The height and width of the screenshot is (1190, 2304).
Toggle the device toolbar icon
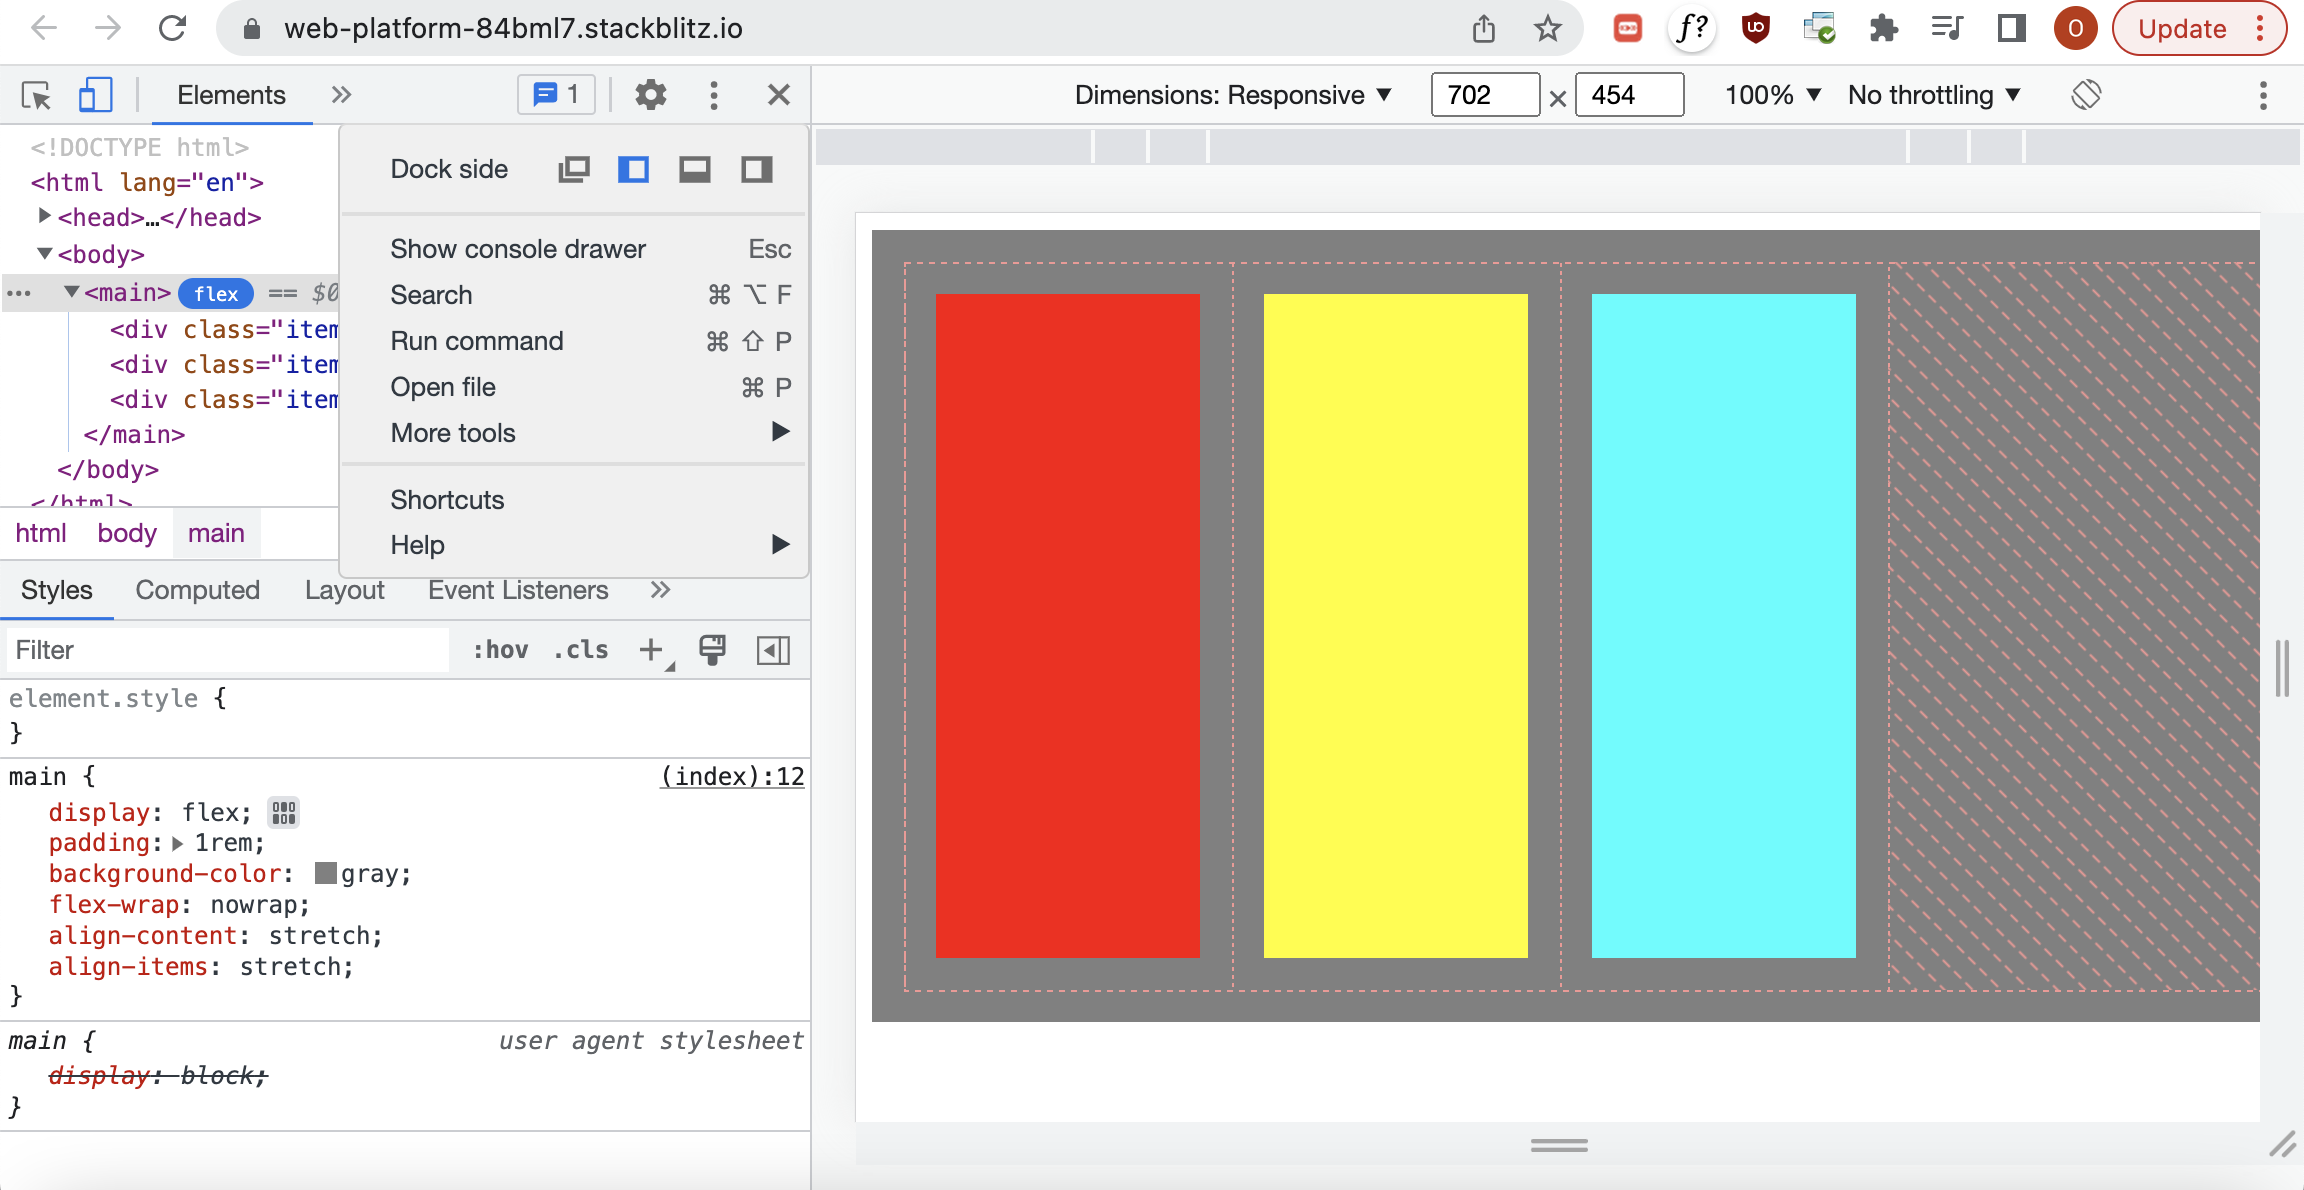(95, 95)
